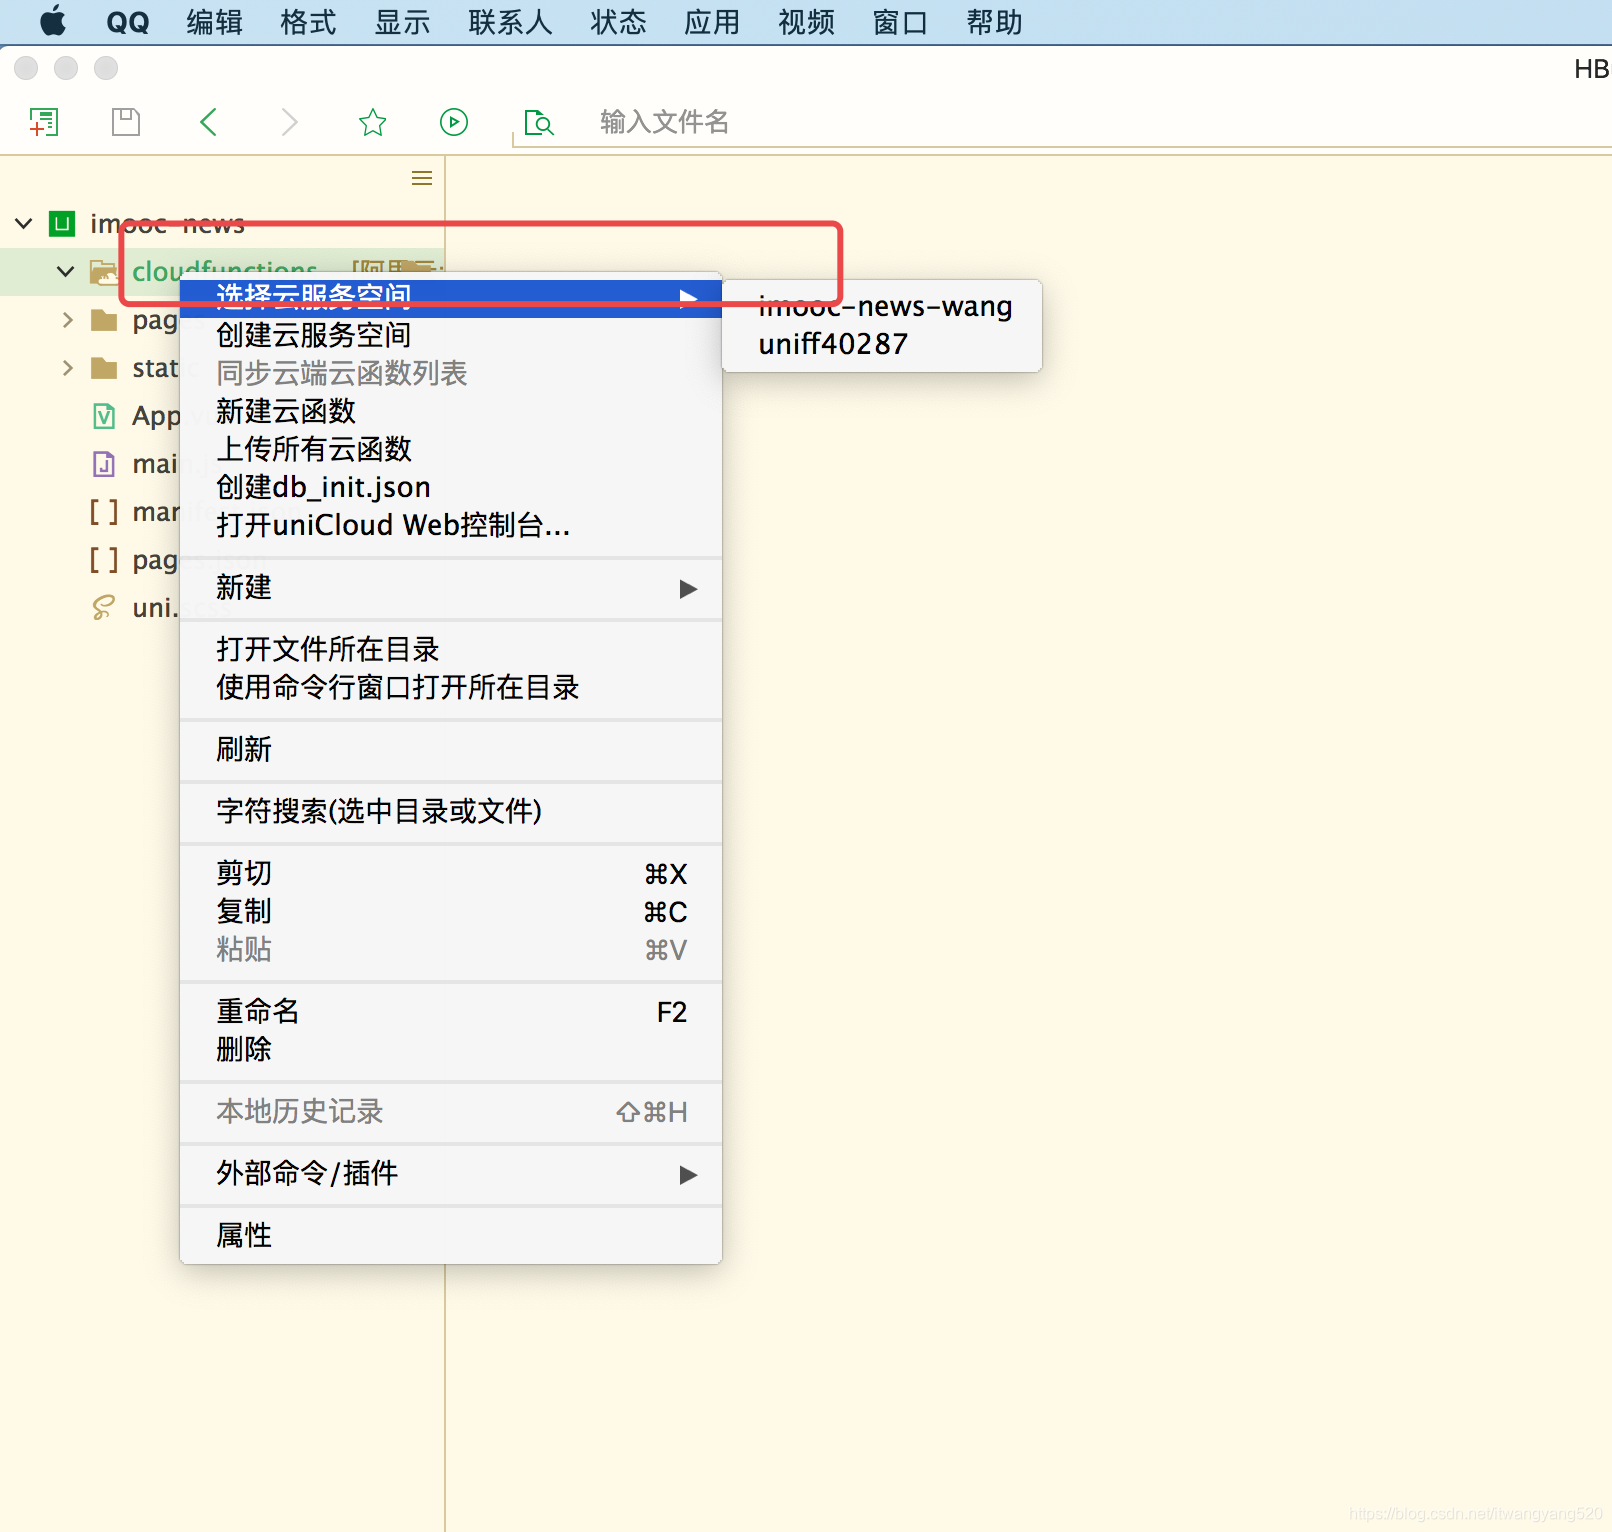Click 属性 at the menu bottom

click(x=451, y=1236)
